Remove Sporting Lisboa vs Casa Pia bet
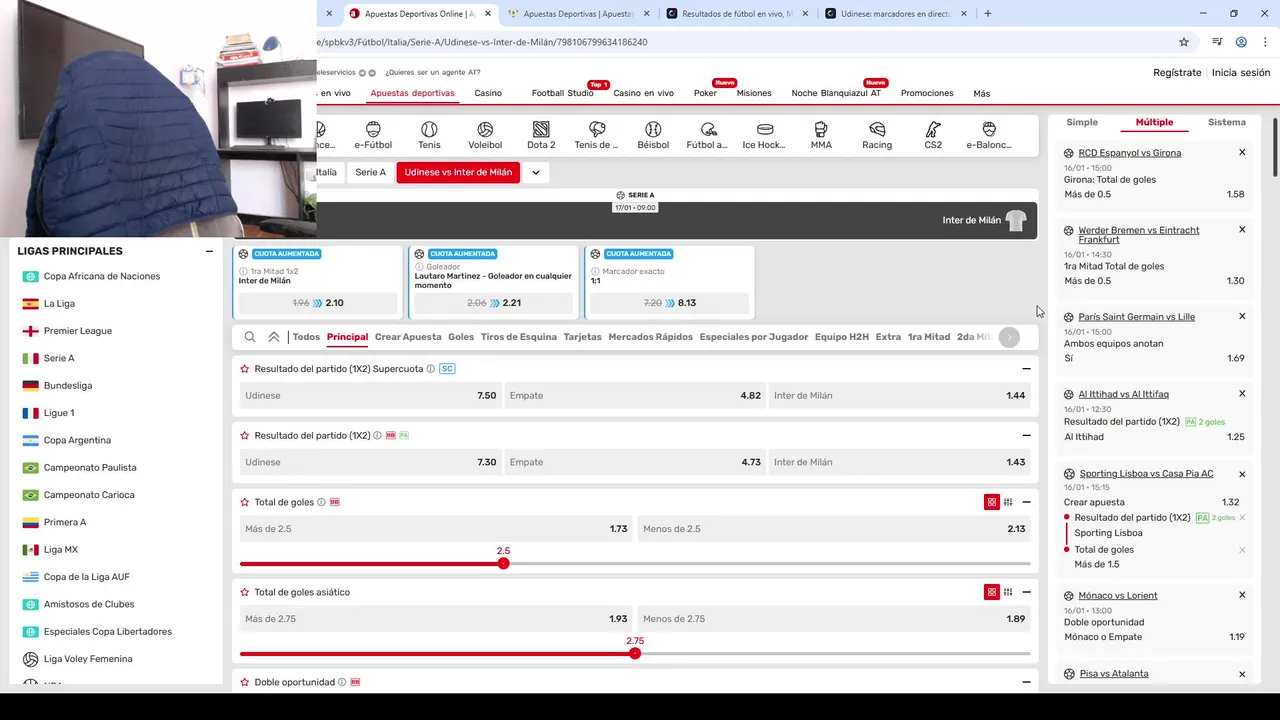 coord(1242,474)
